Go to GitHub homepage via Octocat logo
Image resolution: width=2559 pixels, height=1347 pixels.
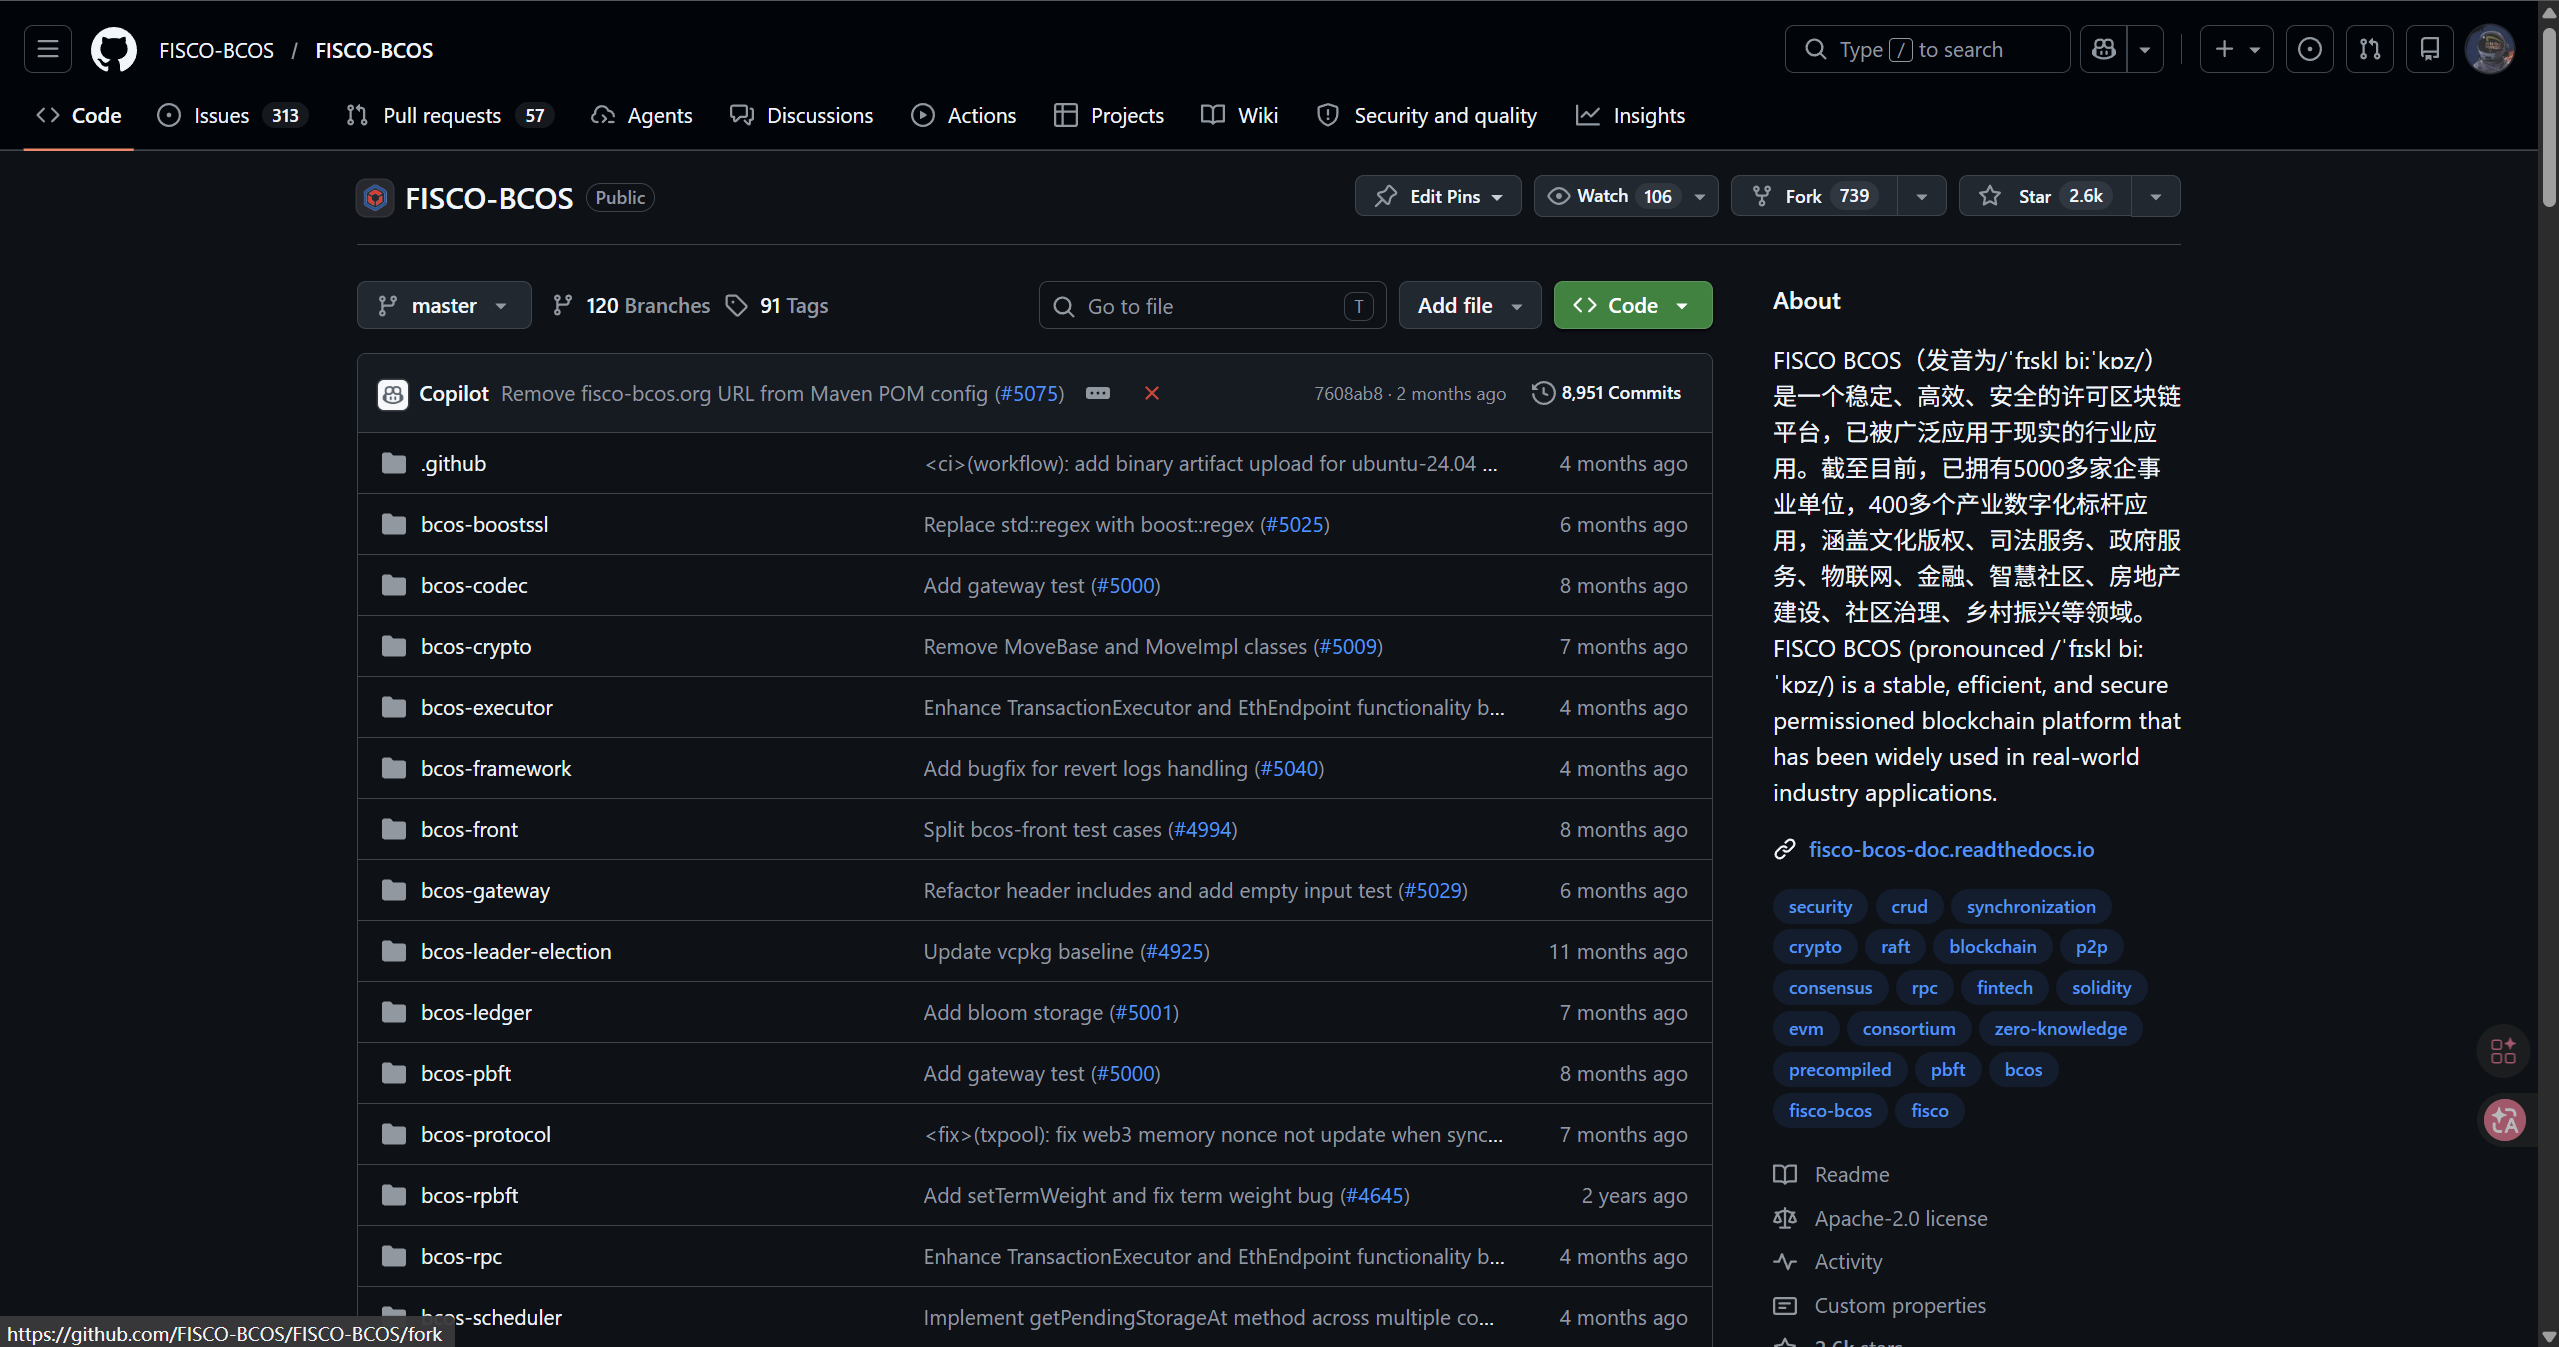click(x=114, y=49)
